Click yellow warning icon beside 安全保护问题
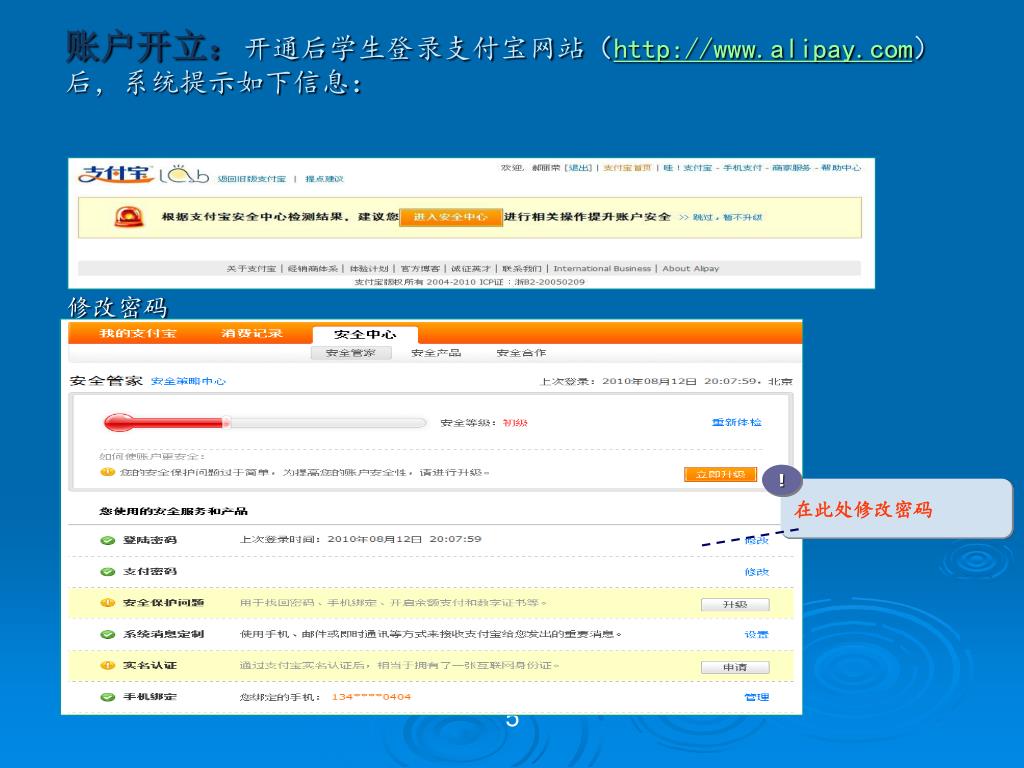 pyautogui.click(x=108, y=603)
